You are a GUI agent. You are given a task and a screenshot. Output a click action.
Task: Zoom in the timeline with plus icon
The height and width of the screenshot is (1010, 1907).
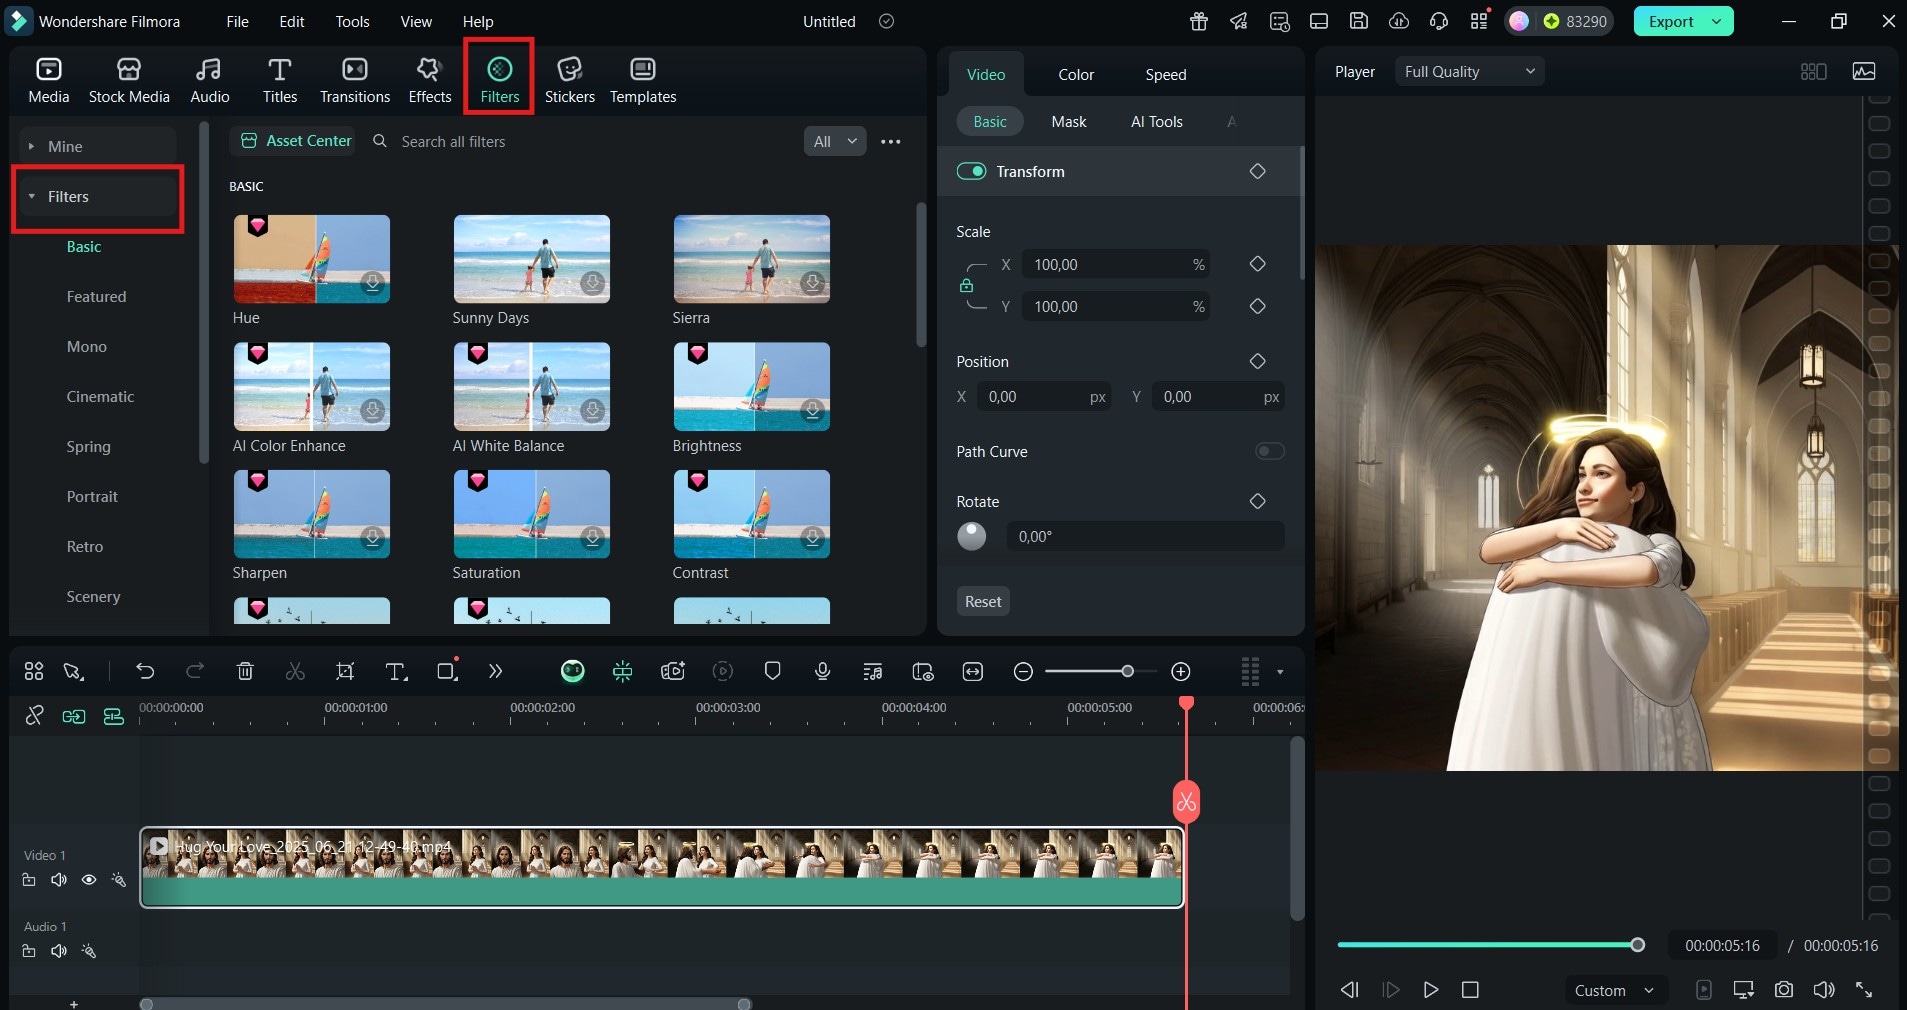tap(1181, 672)
